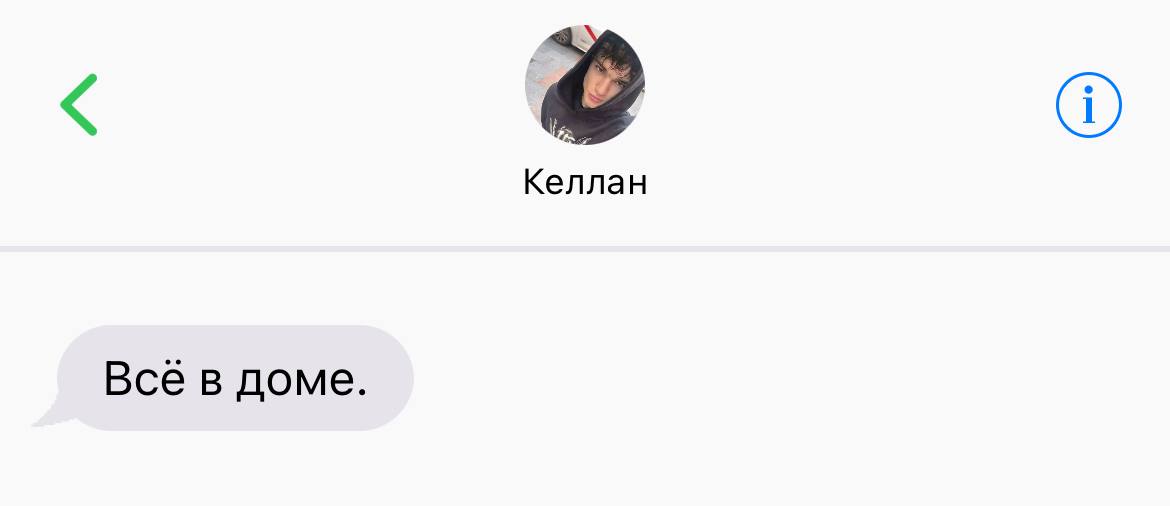Return using the left-pointing green arrow
1170x506 pixels.
click(x=79, y=104)
